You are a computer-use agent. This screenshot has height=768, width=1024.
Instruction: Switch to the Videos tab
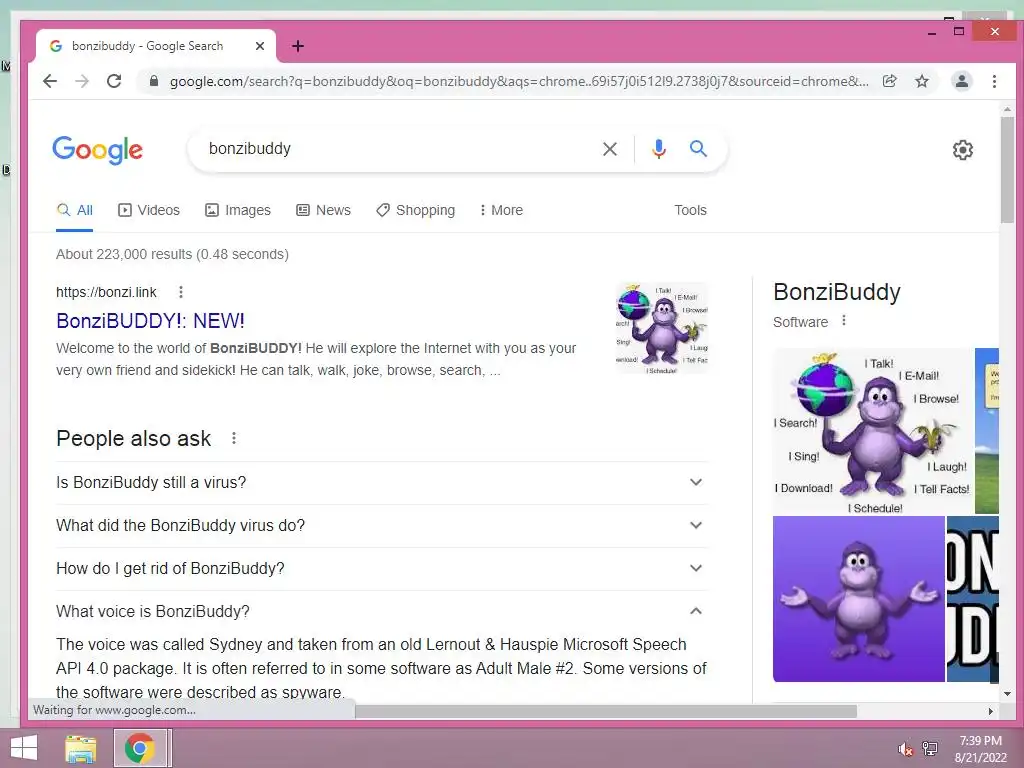[149, 210]
